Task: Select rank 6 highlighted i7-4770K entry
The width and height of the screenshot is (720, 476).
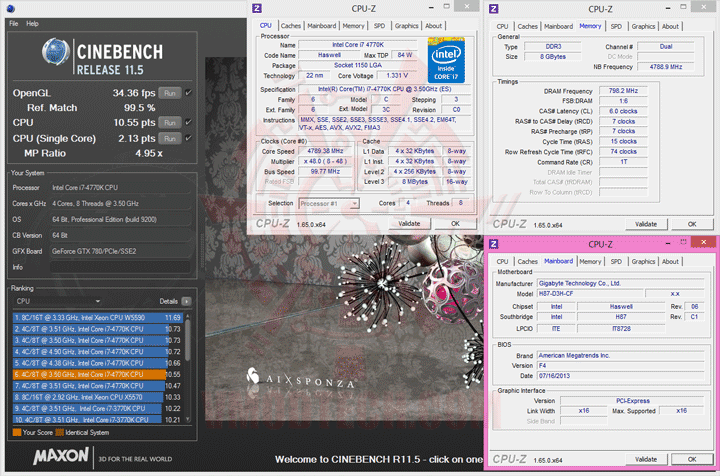Action: coord(98,374)
